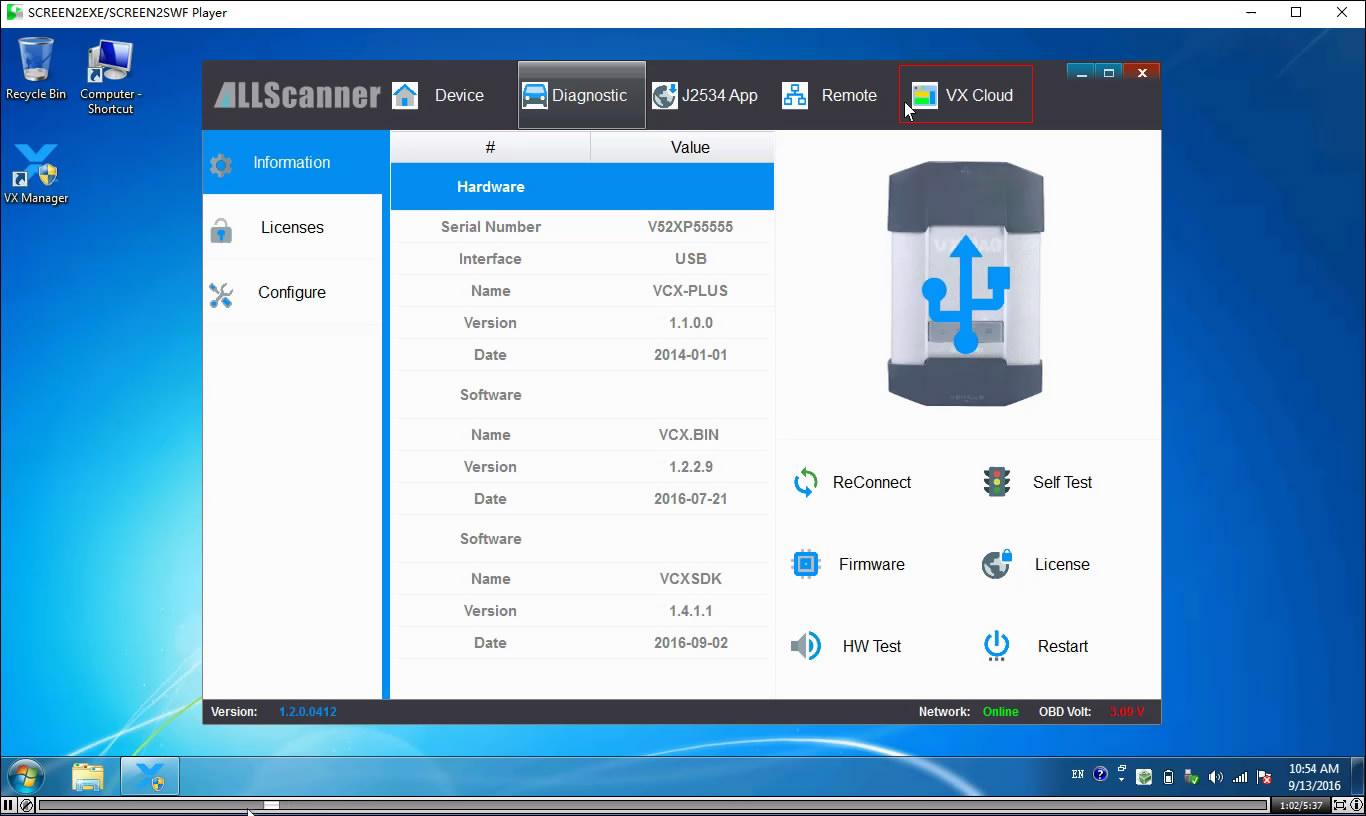Screen dimensions: 1366x816
Task: Click the player info icon
Action: point(1357,805)
